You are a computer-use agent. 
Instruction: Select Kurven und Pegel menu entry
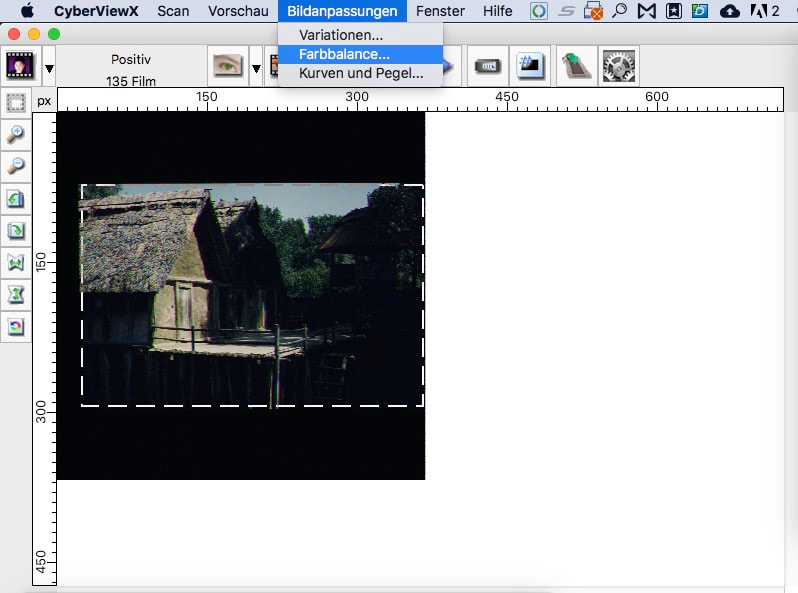point(360,73)
